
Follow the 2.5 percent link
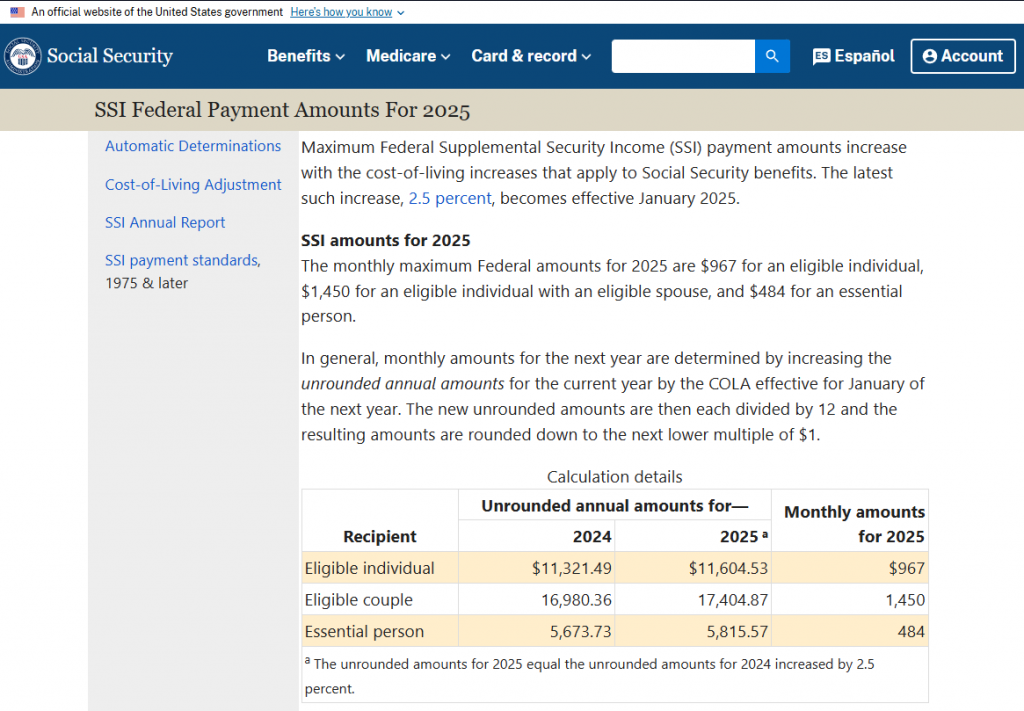pyautogui.click(x=450, y=198)
